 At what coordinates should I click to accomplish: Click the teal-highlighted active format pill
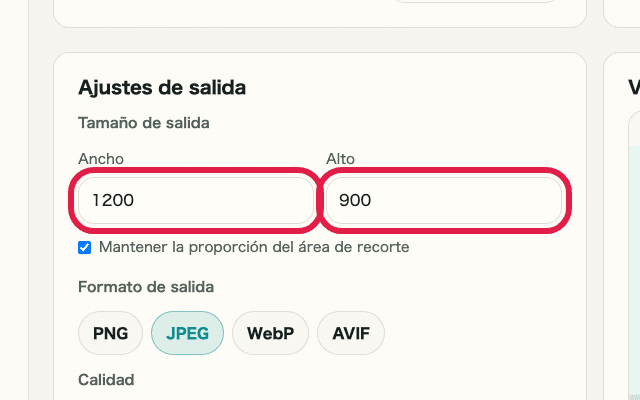187,334
